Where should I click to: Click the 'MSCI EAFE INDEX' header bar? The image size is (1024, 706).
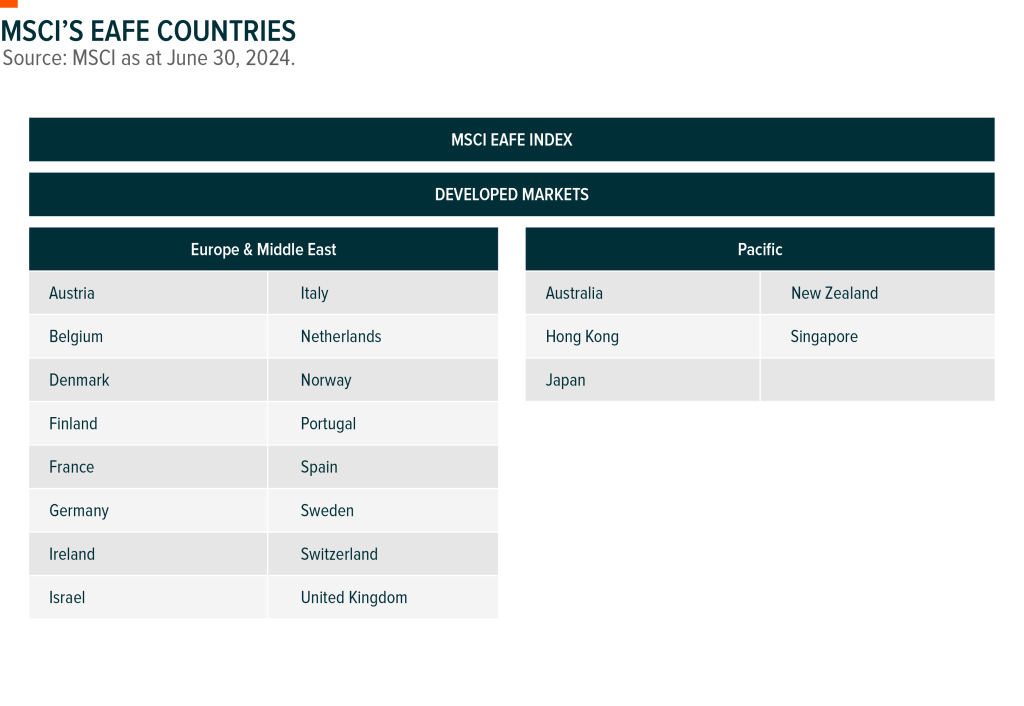point(511,140)
